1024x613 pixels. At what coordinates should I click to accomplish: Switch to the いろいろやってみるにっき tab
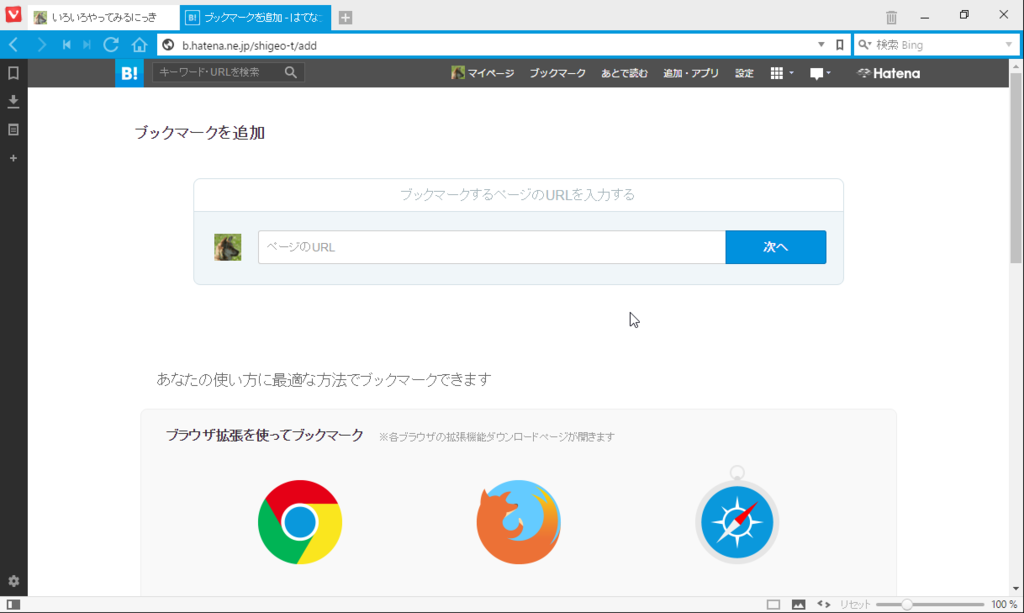(103, 18)
